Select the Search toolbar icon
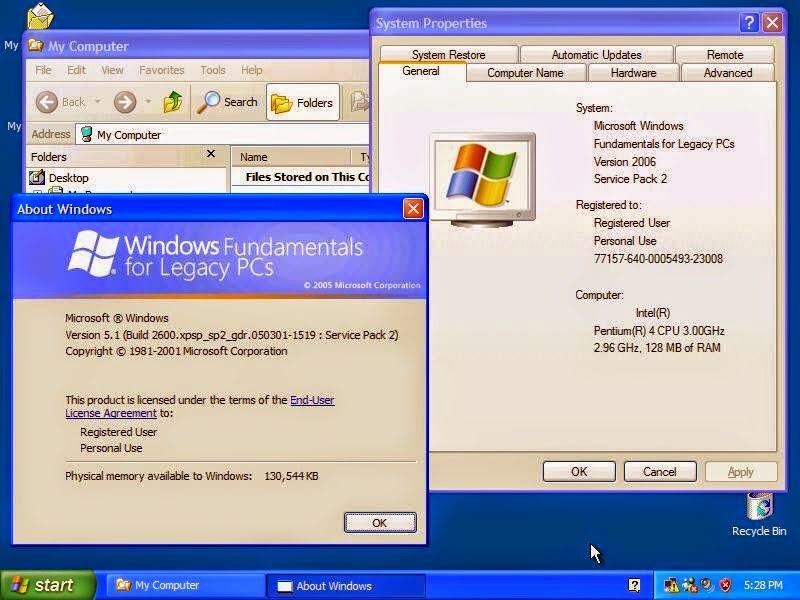 [x=227, y=101]
